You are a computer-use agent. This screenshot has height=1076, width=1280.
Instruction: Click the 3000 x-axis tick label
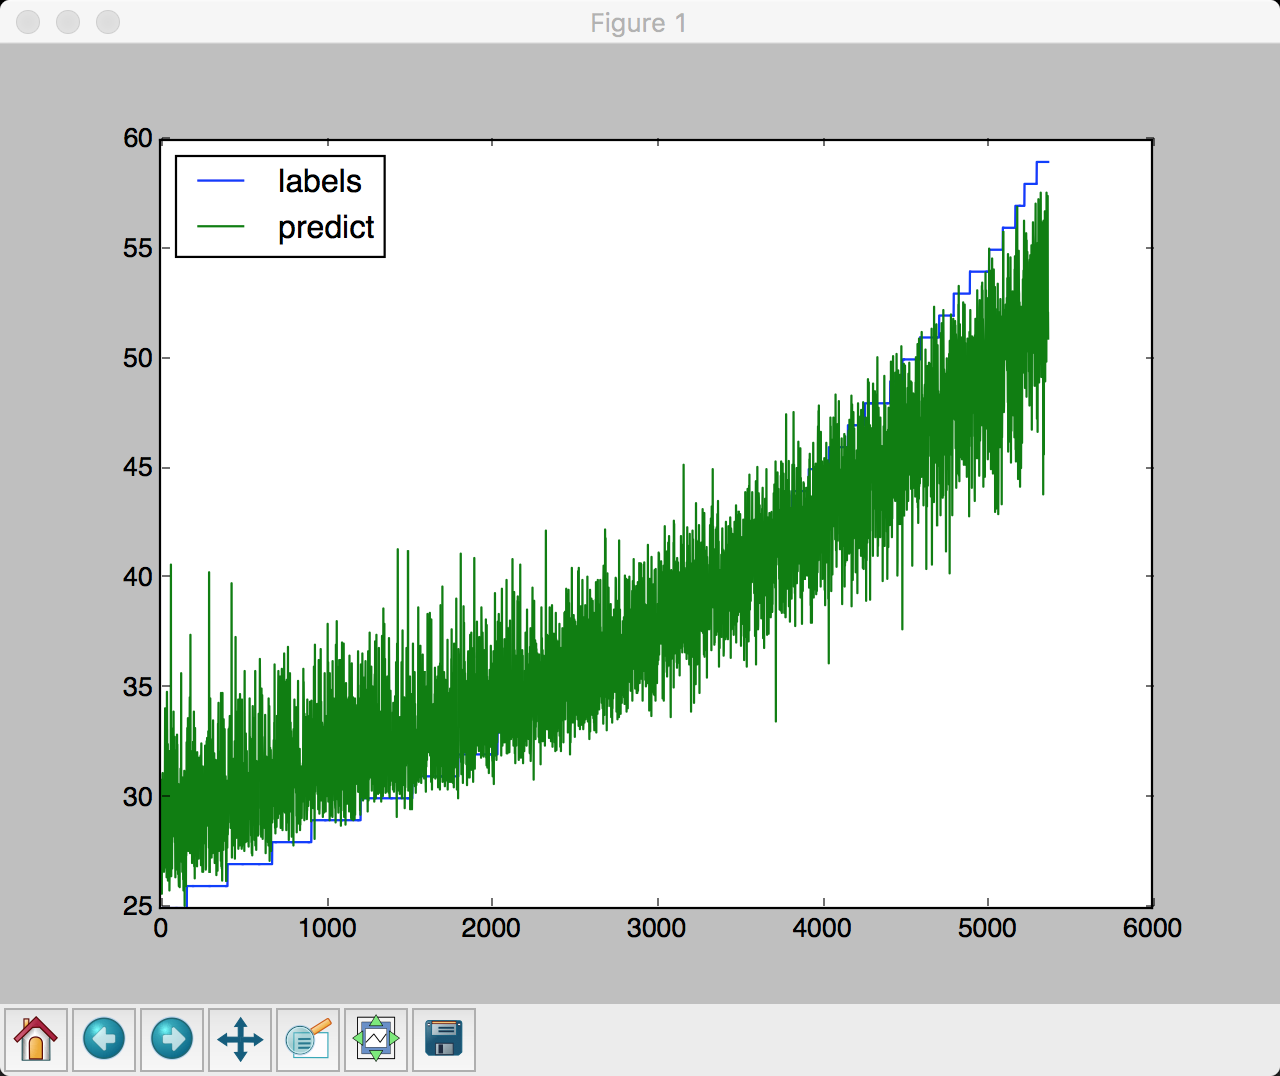click(656, 929)
